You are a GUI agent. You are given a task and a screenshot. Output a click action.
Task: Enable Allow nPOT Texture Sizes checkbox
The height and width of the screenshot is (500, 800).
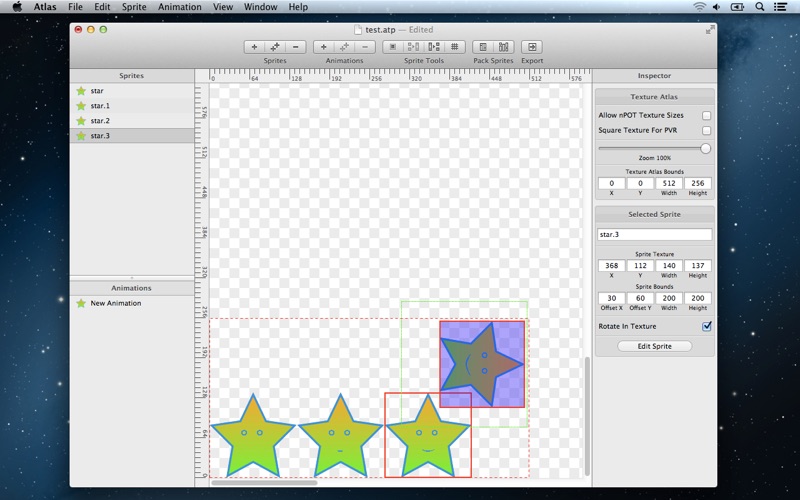point(706,116)
